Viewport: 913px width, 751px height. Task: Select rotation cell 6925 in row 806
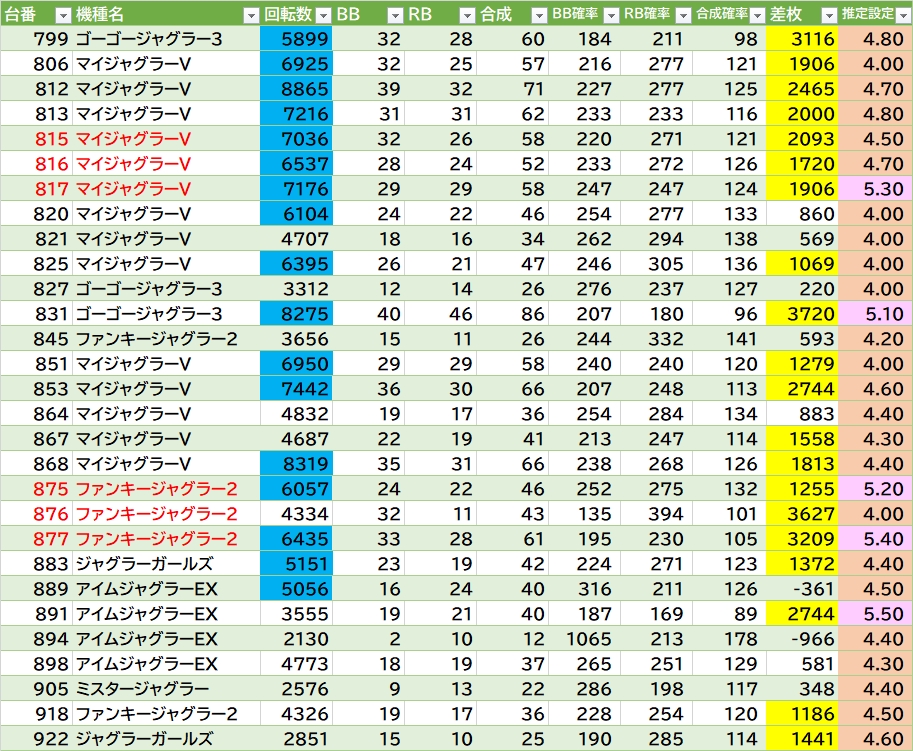coord(296,64)
